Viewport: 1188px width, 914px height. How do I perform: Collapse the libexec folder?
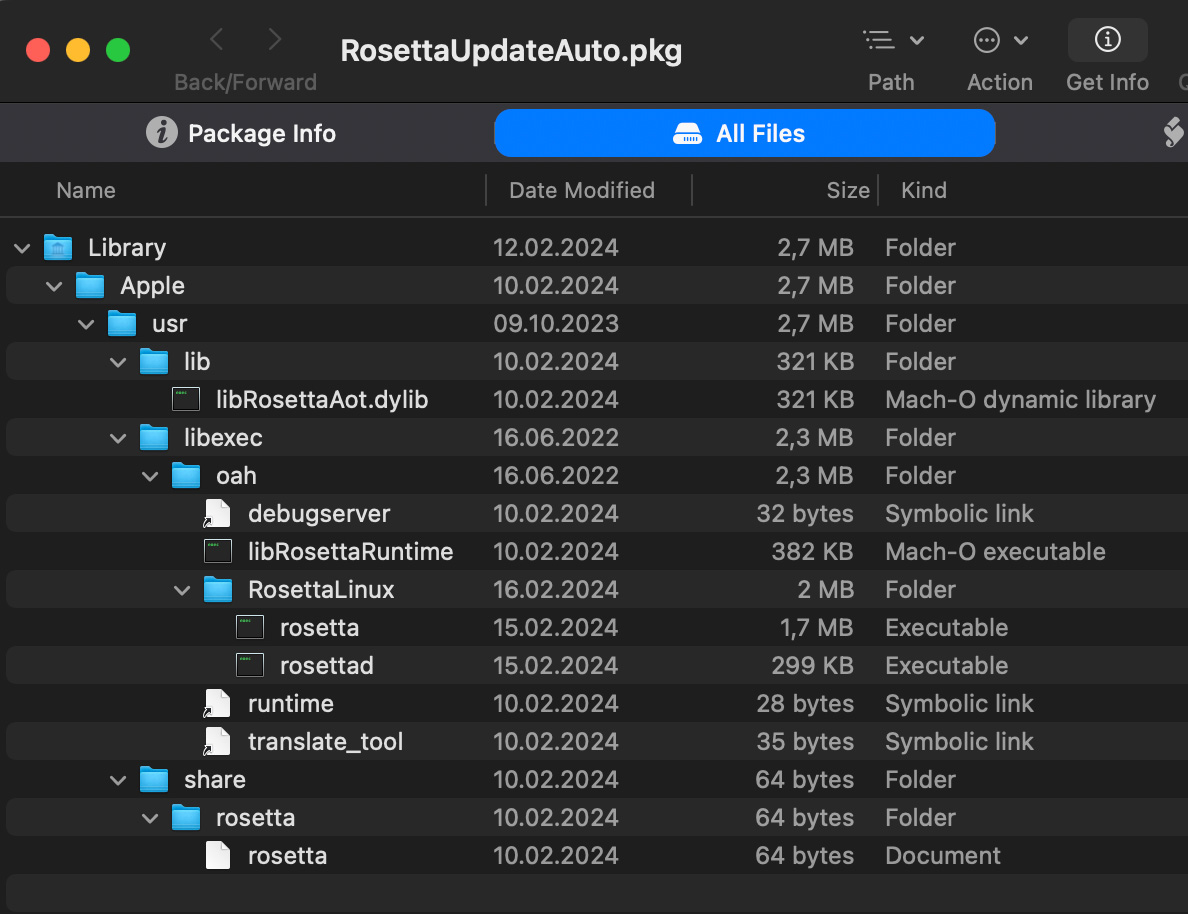[x=118, y=438]
